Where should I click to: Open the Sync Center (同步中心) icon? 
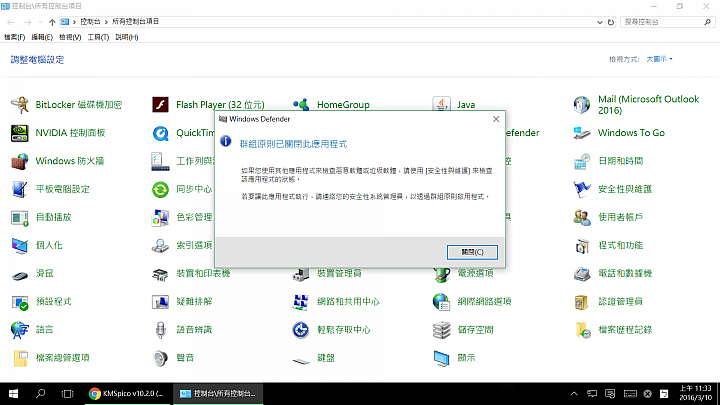(160, 189)
